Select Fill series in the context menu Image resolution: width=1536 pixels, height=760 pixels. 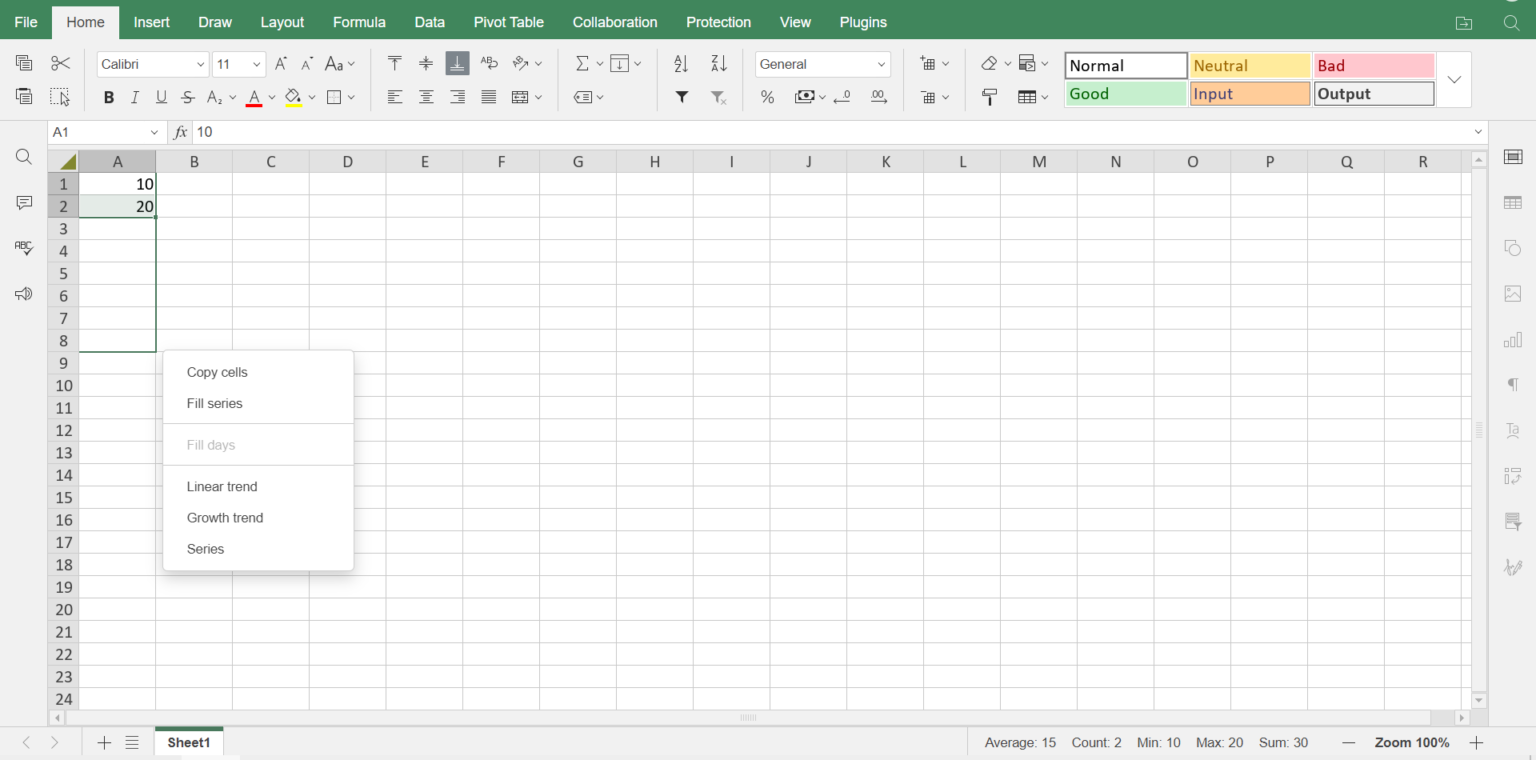[x=214, y=403]
